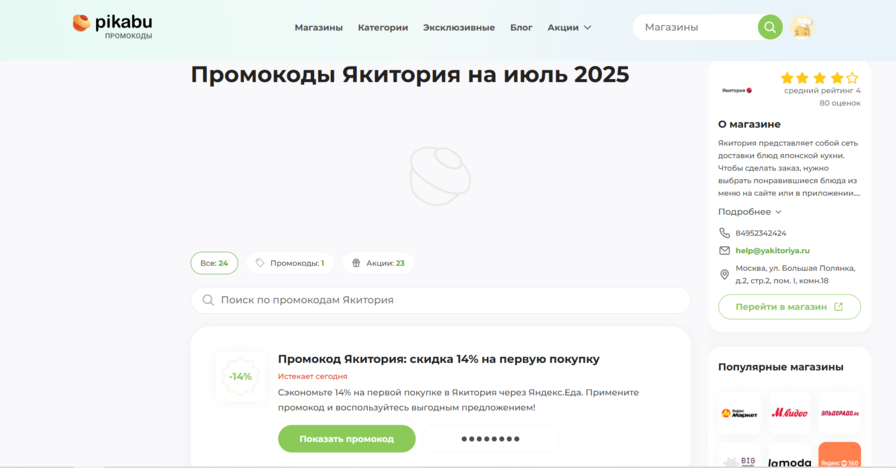This screenshot has height=468, width=896.
Task: Select the Все: 24 filter tab
Action: tap(214, 263)
